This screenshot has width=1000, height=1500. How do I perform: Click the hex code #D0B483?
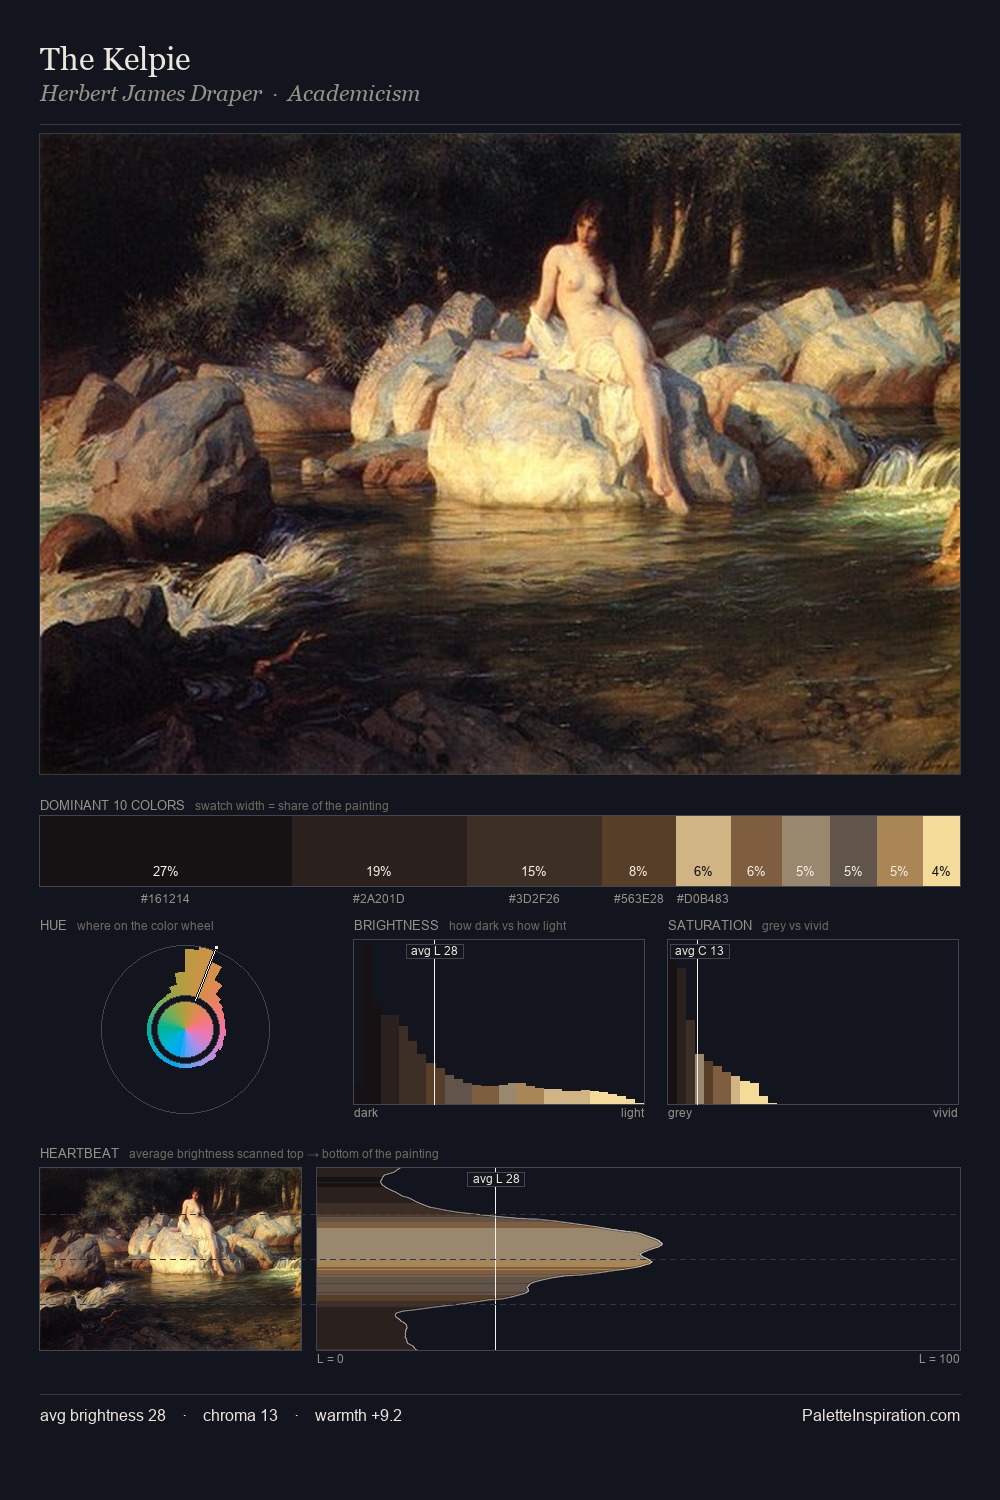[x=703, y=899]
